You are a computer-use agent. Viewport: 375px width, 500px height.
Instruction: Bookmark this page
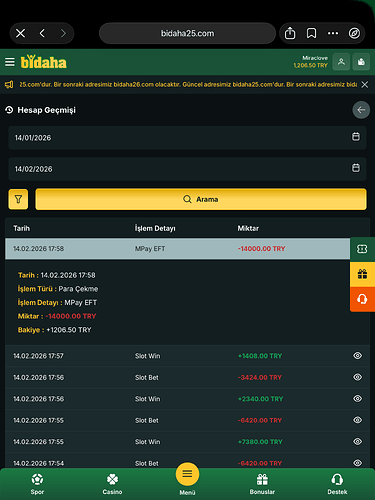click(311, 33)
